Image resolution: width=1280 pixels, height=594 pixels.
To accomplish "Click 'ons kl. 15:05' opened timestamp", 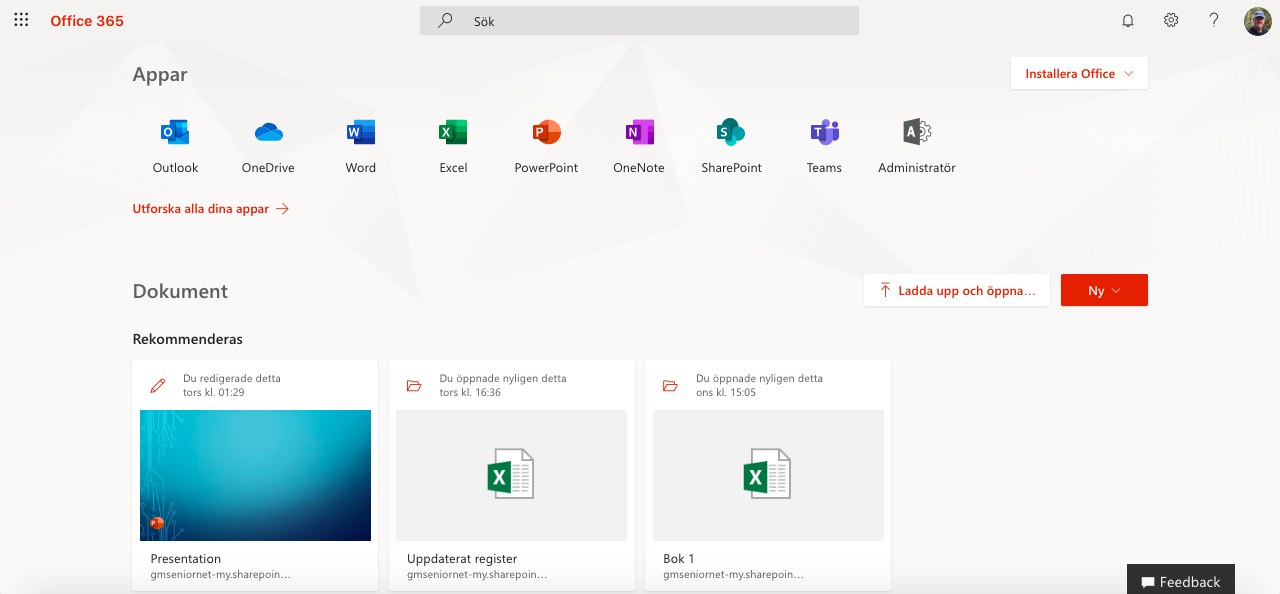I will (726, 392).
